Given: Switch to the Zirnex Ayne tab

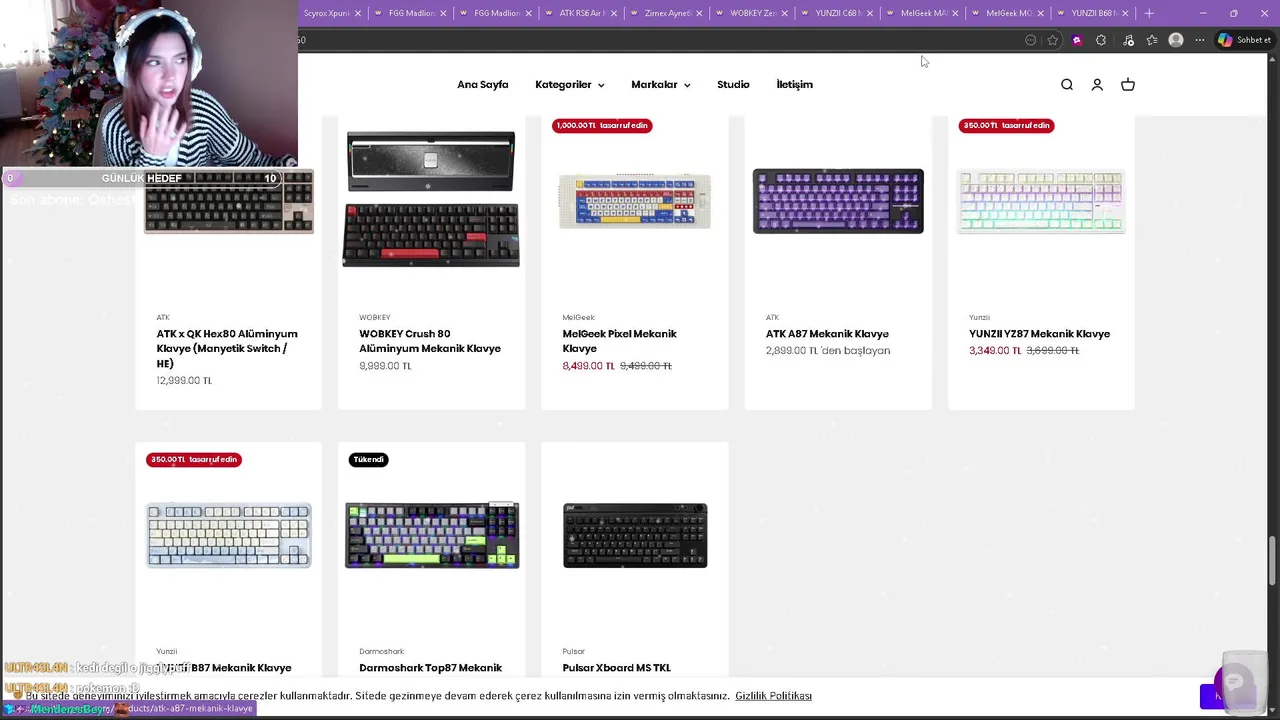Looking at the screenshot, I should 667,13.
